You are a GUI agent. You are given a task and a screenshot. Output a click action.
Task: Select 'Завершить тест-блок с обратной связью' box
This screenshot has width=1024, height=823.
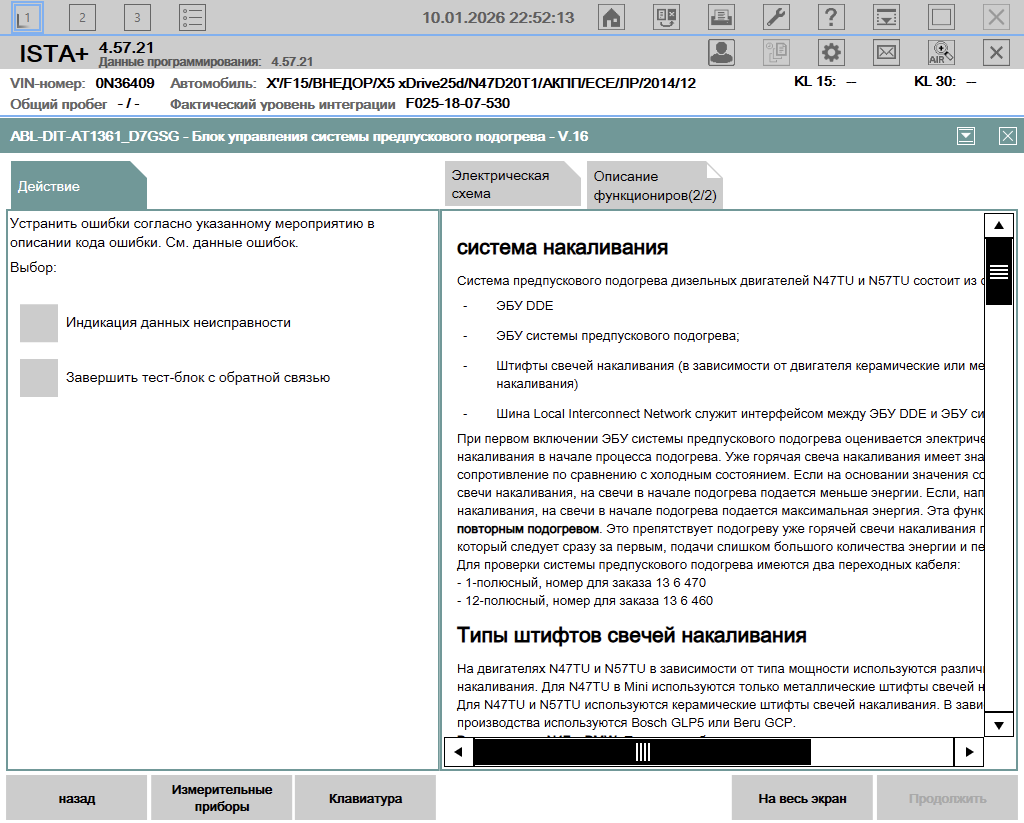39,378
